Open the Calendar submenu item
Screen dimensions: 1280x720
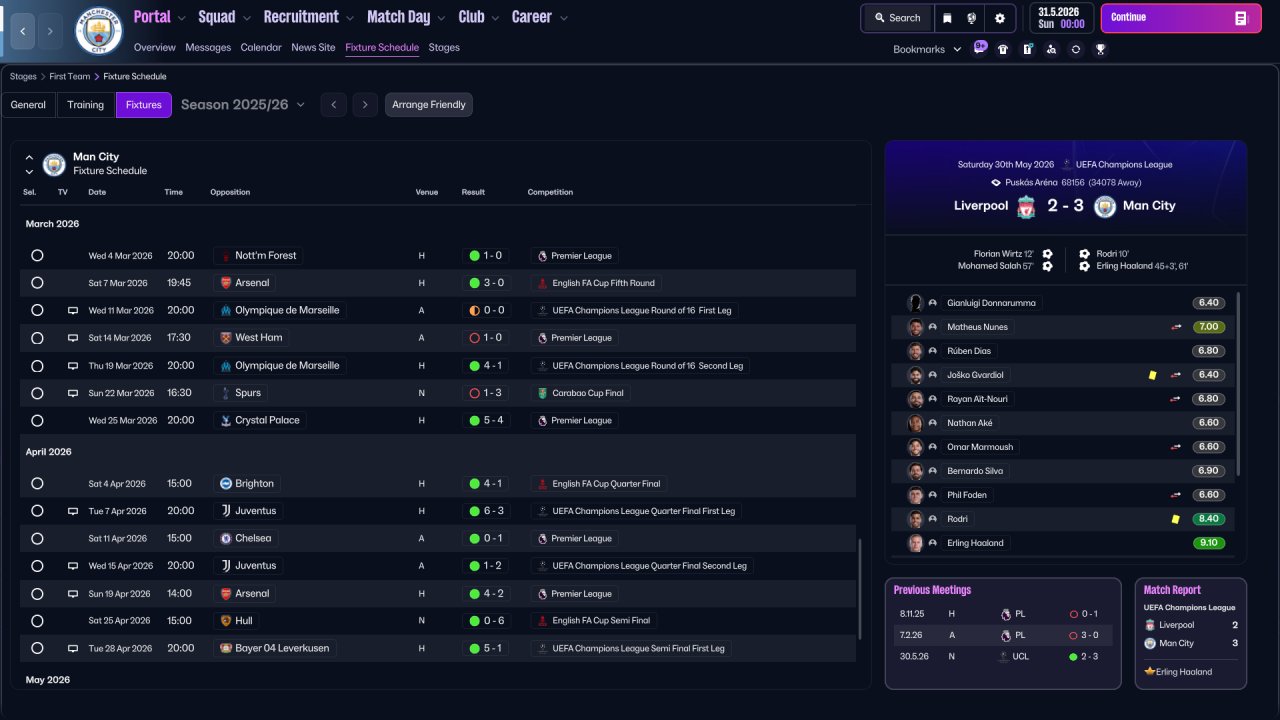261,47
